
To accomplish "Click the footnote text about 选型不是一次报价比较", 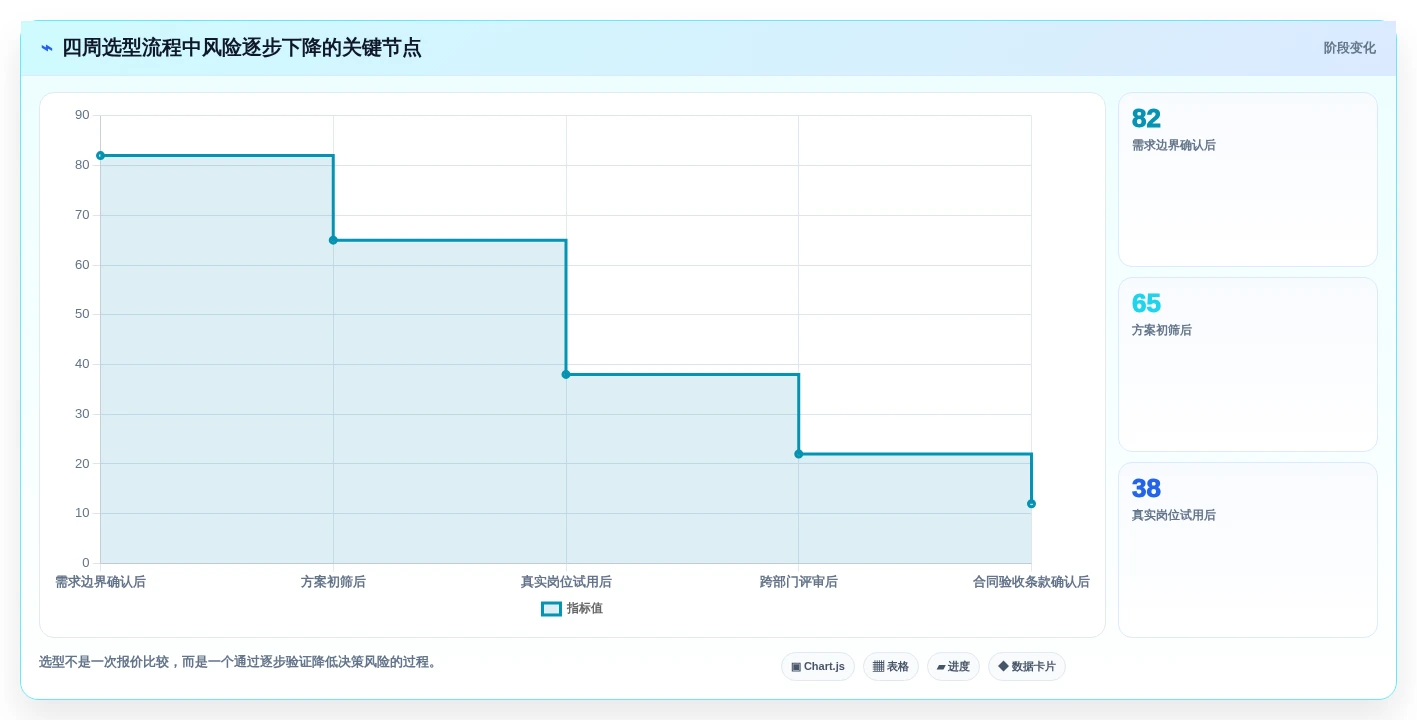I will [240, 662].
